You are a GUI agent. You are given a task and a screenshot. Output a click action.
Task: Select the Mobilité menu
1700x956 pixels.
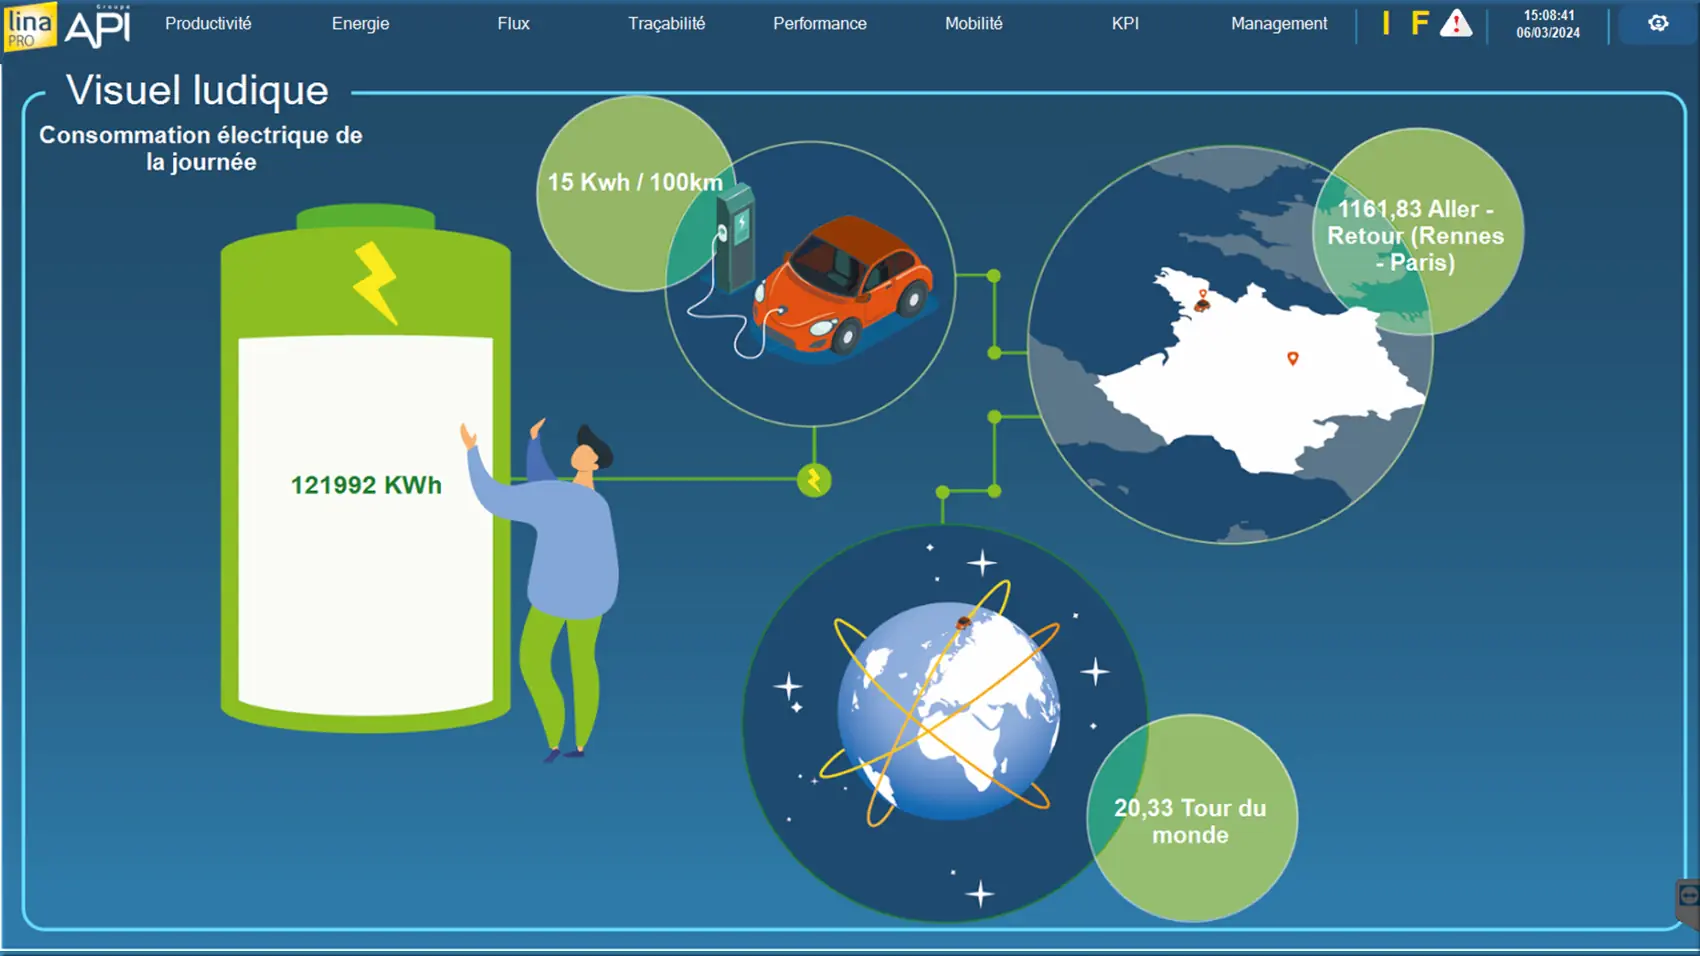click(973, 23)
